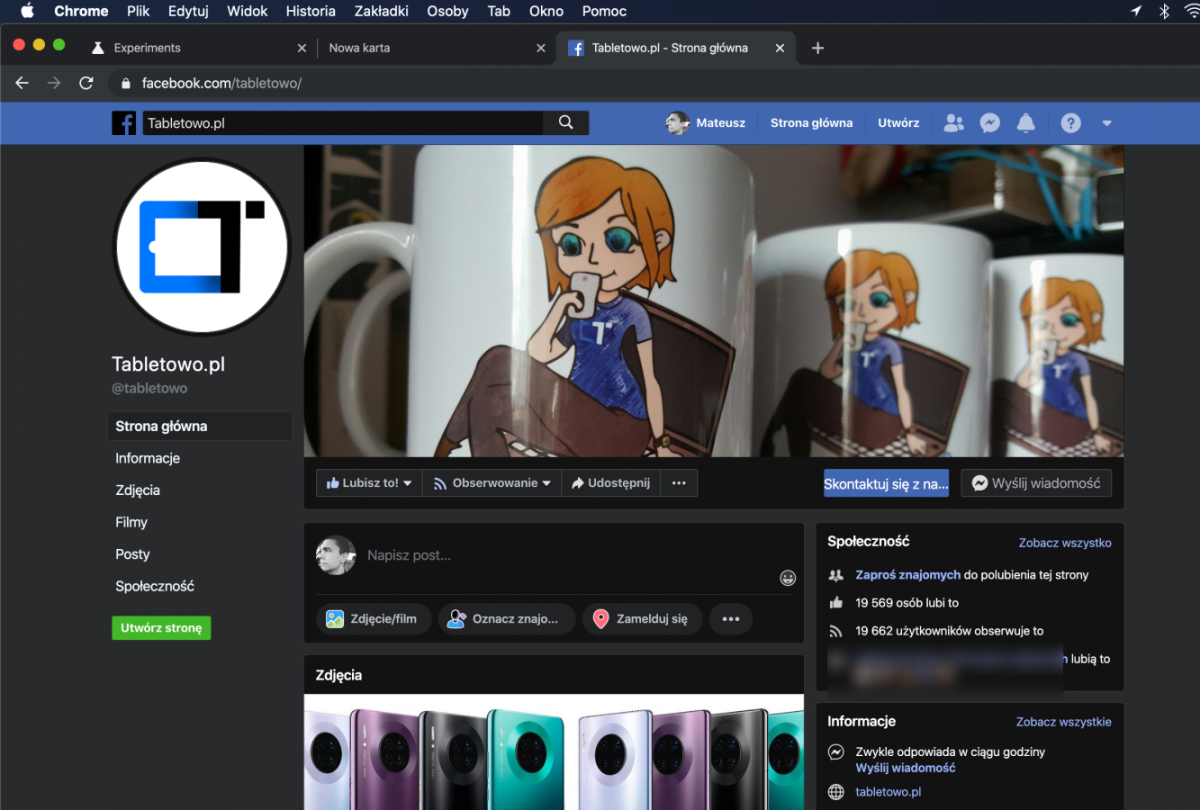Screen dimensions: 1200x810
Task: Expand the Lubisz to! dropdown
Action: click(x=369, y=483)
